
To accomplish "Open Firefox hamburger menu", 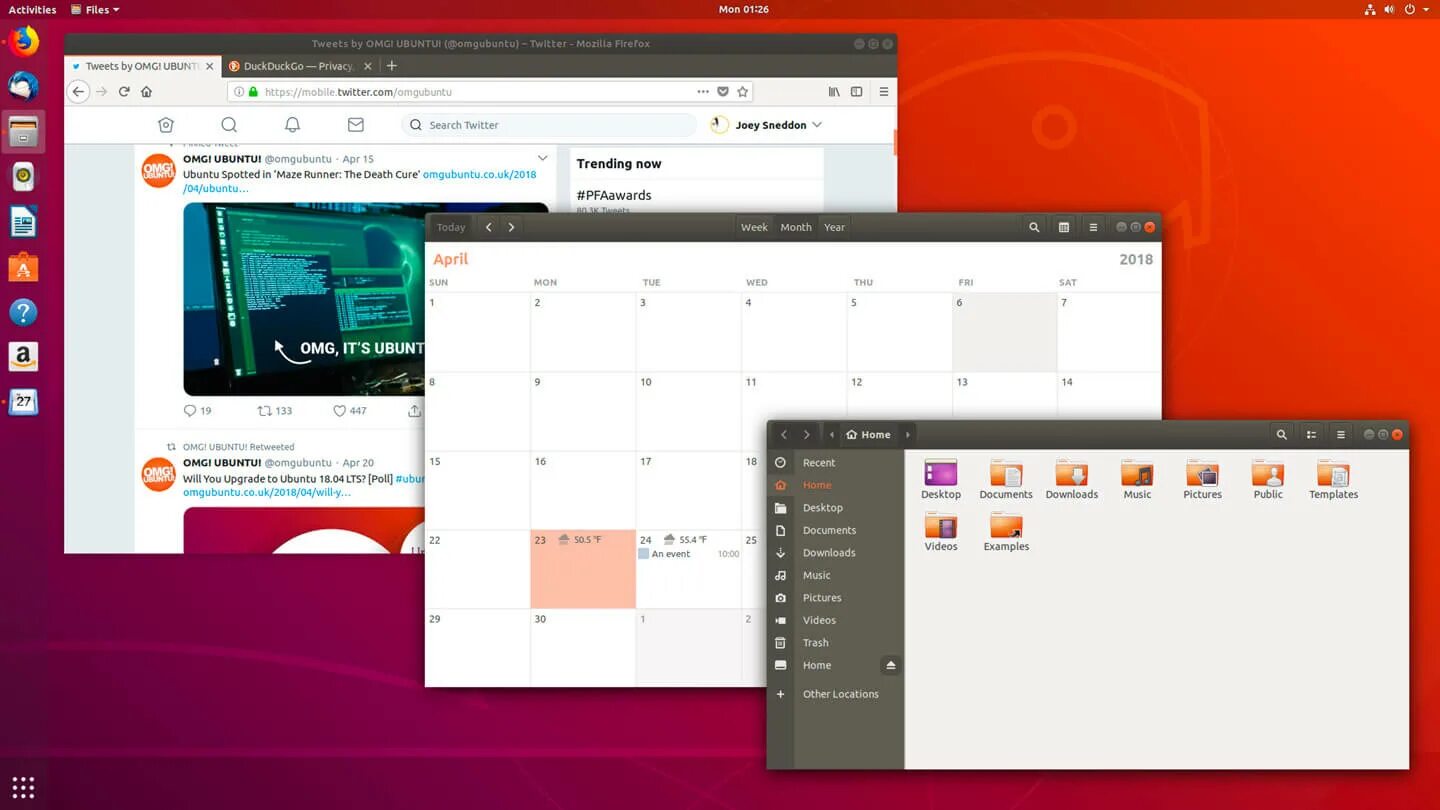I will pyautogui.click(x=883, y=91).
